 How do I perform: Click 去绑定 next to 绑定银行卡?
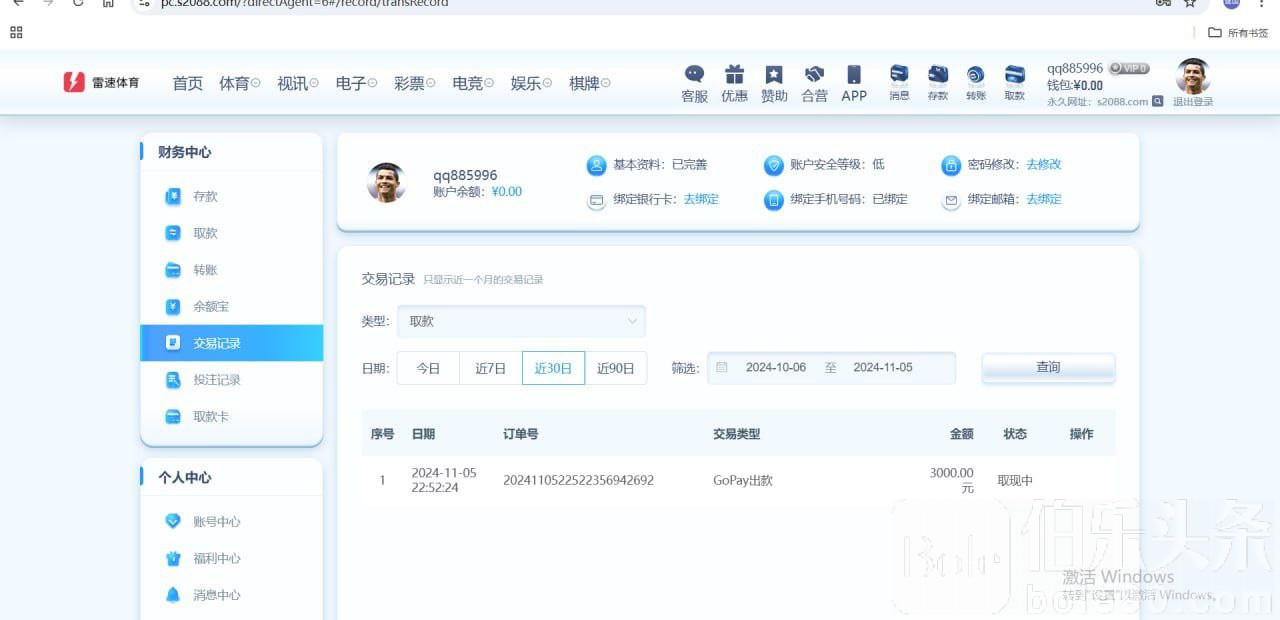[701, 199]
